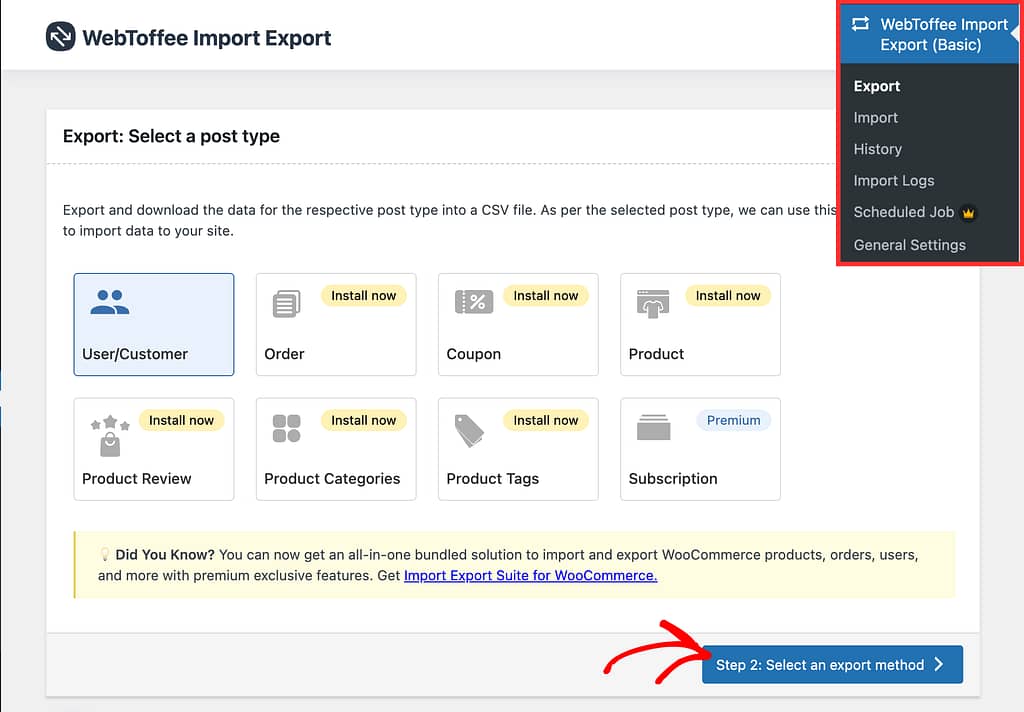This screenshot has height=712, width=1024.
Task: Click the WebToffee Import Export page title
Action: [x=206, y=38]
